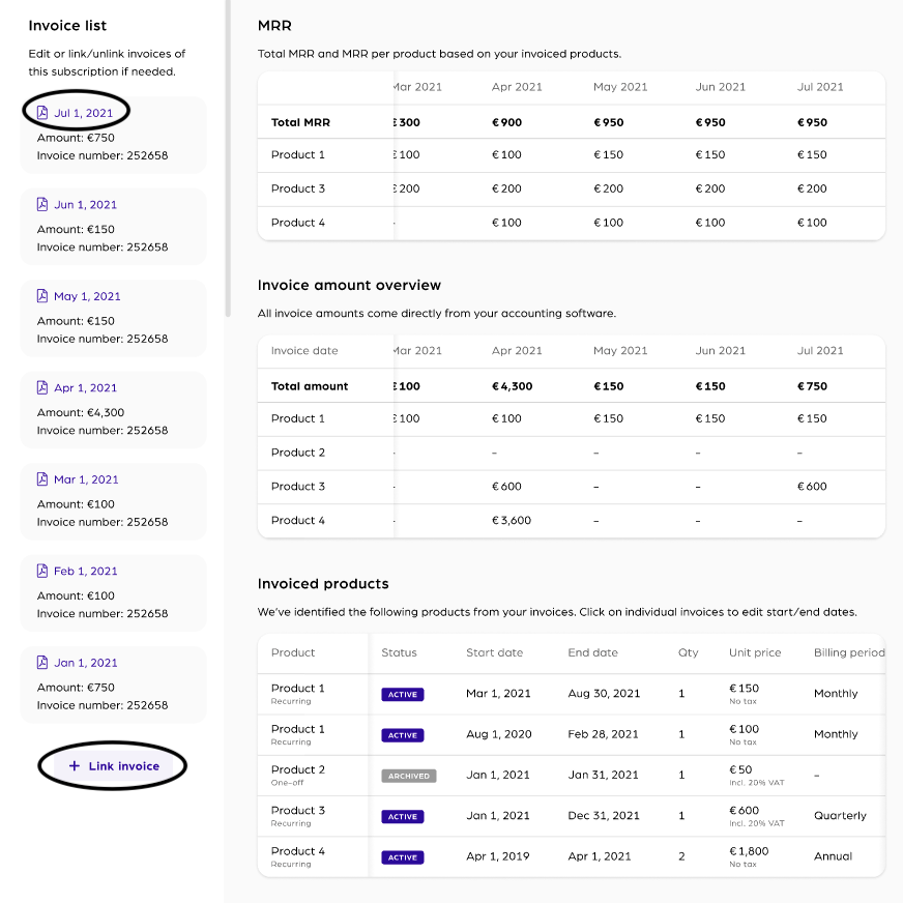This screenshot has height=904, width=904.
Task: Click the PDF icon beside Jun 1, 2021
Action: [x=42, y=204]
